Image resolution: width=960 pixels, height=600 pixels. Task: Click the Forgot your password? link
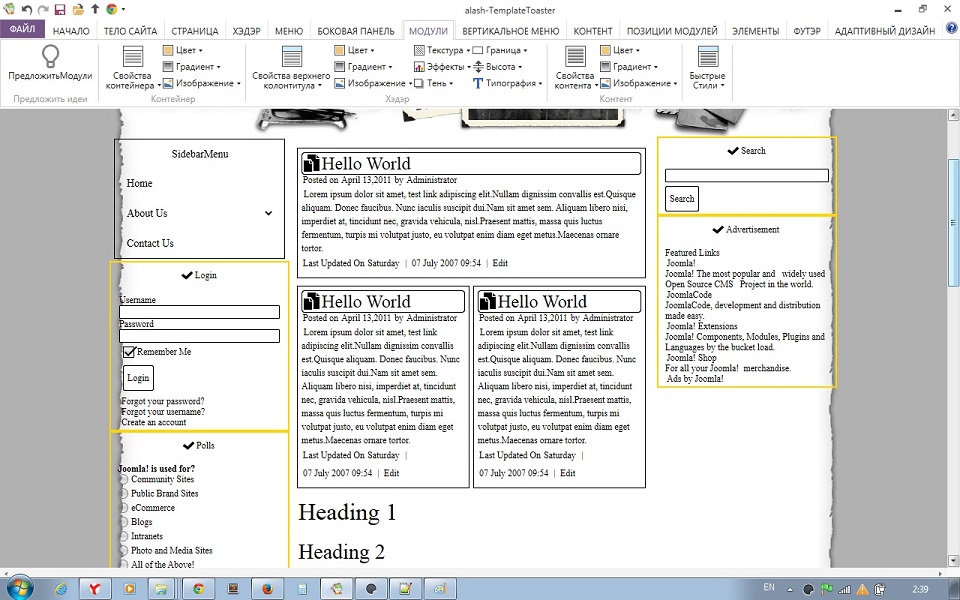pyautogui.click(x=162, y=401)
